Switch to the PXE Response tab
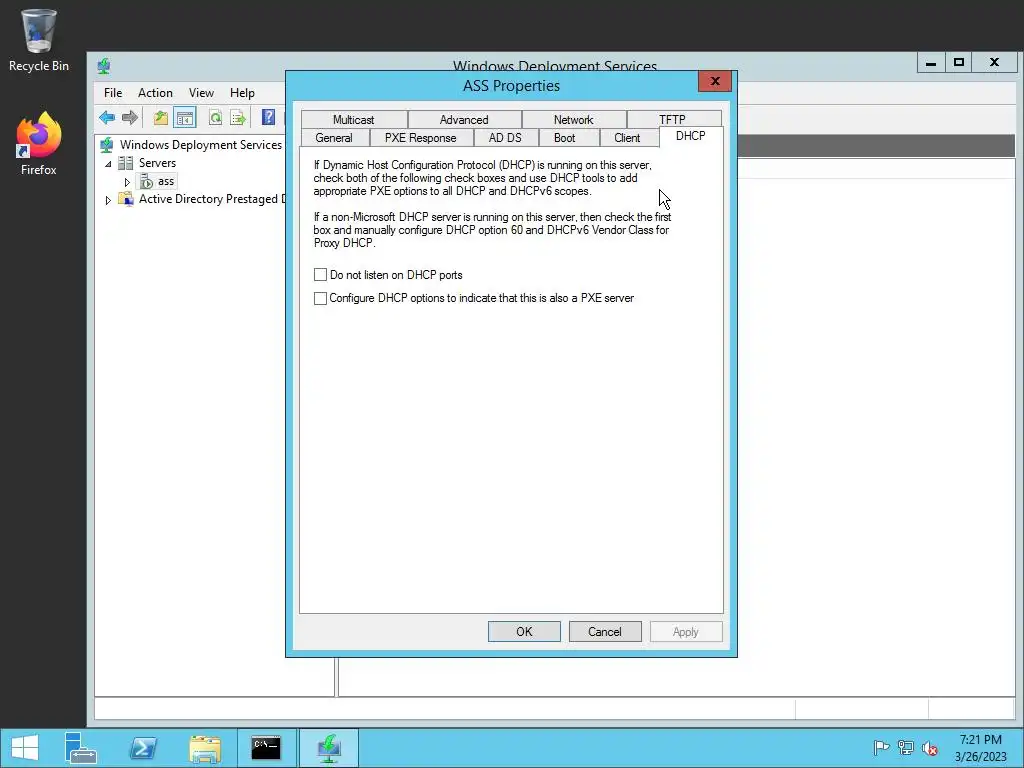Screen dimensions: 1024x768 pos(421,138)
